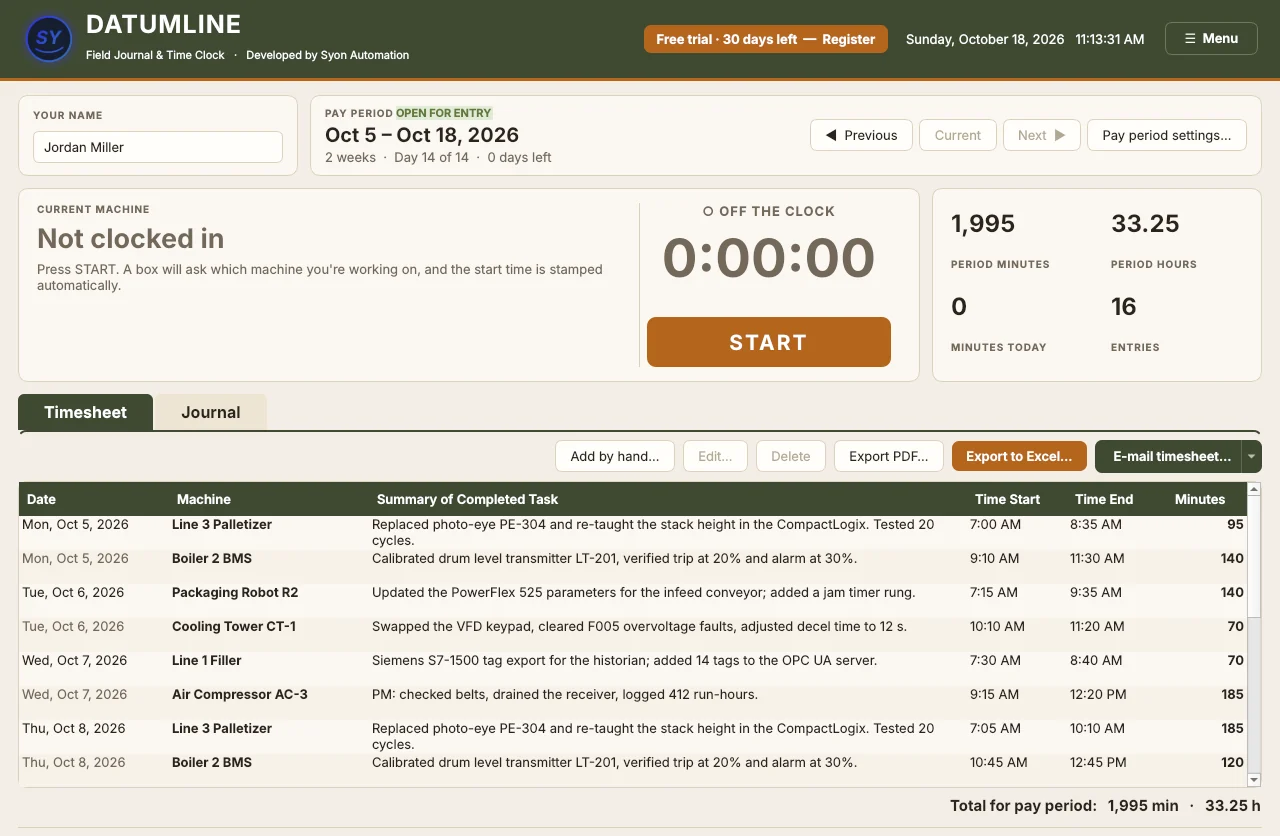This screenshot has width=1280, height=836.
Task: Click Export to Excel button
Action: click(1019, 456)
